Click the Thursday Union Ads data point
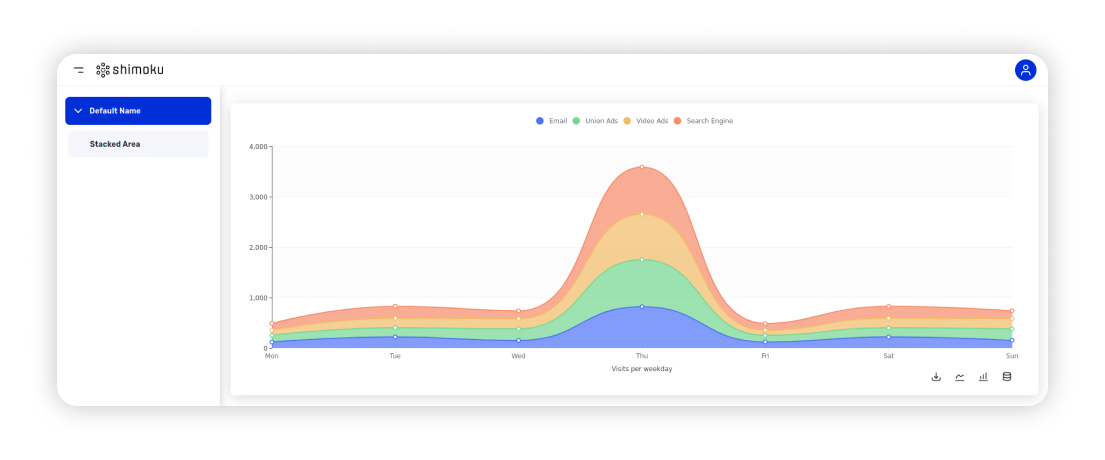 coord(642,260)
